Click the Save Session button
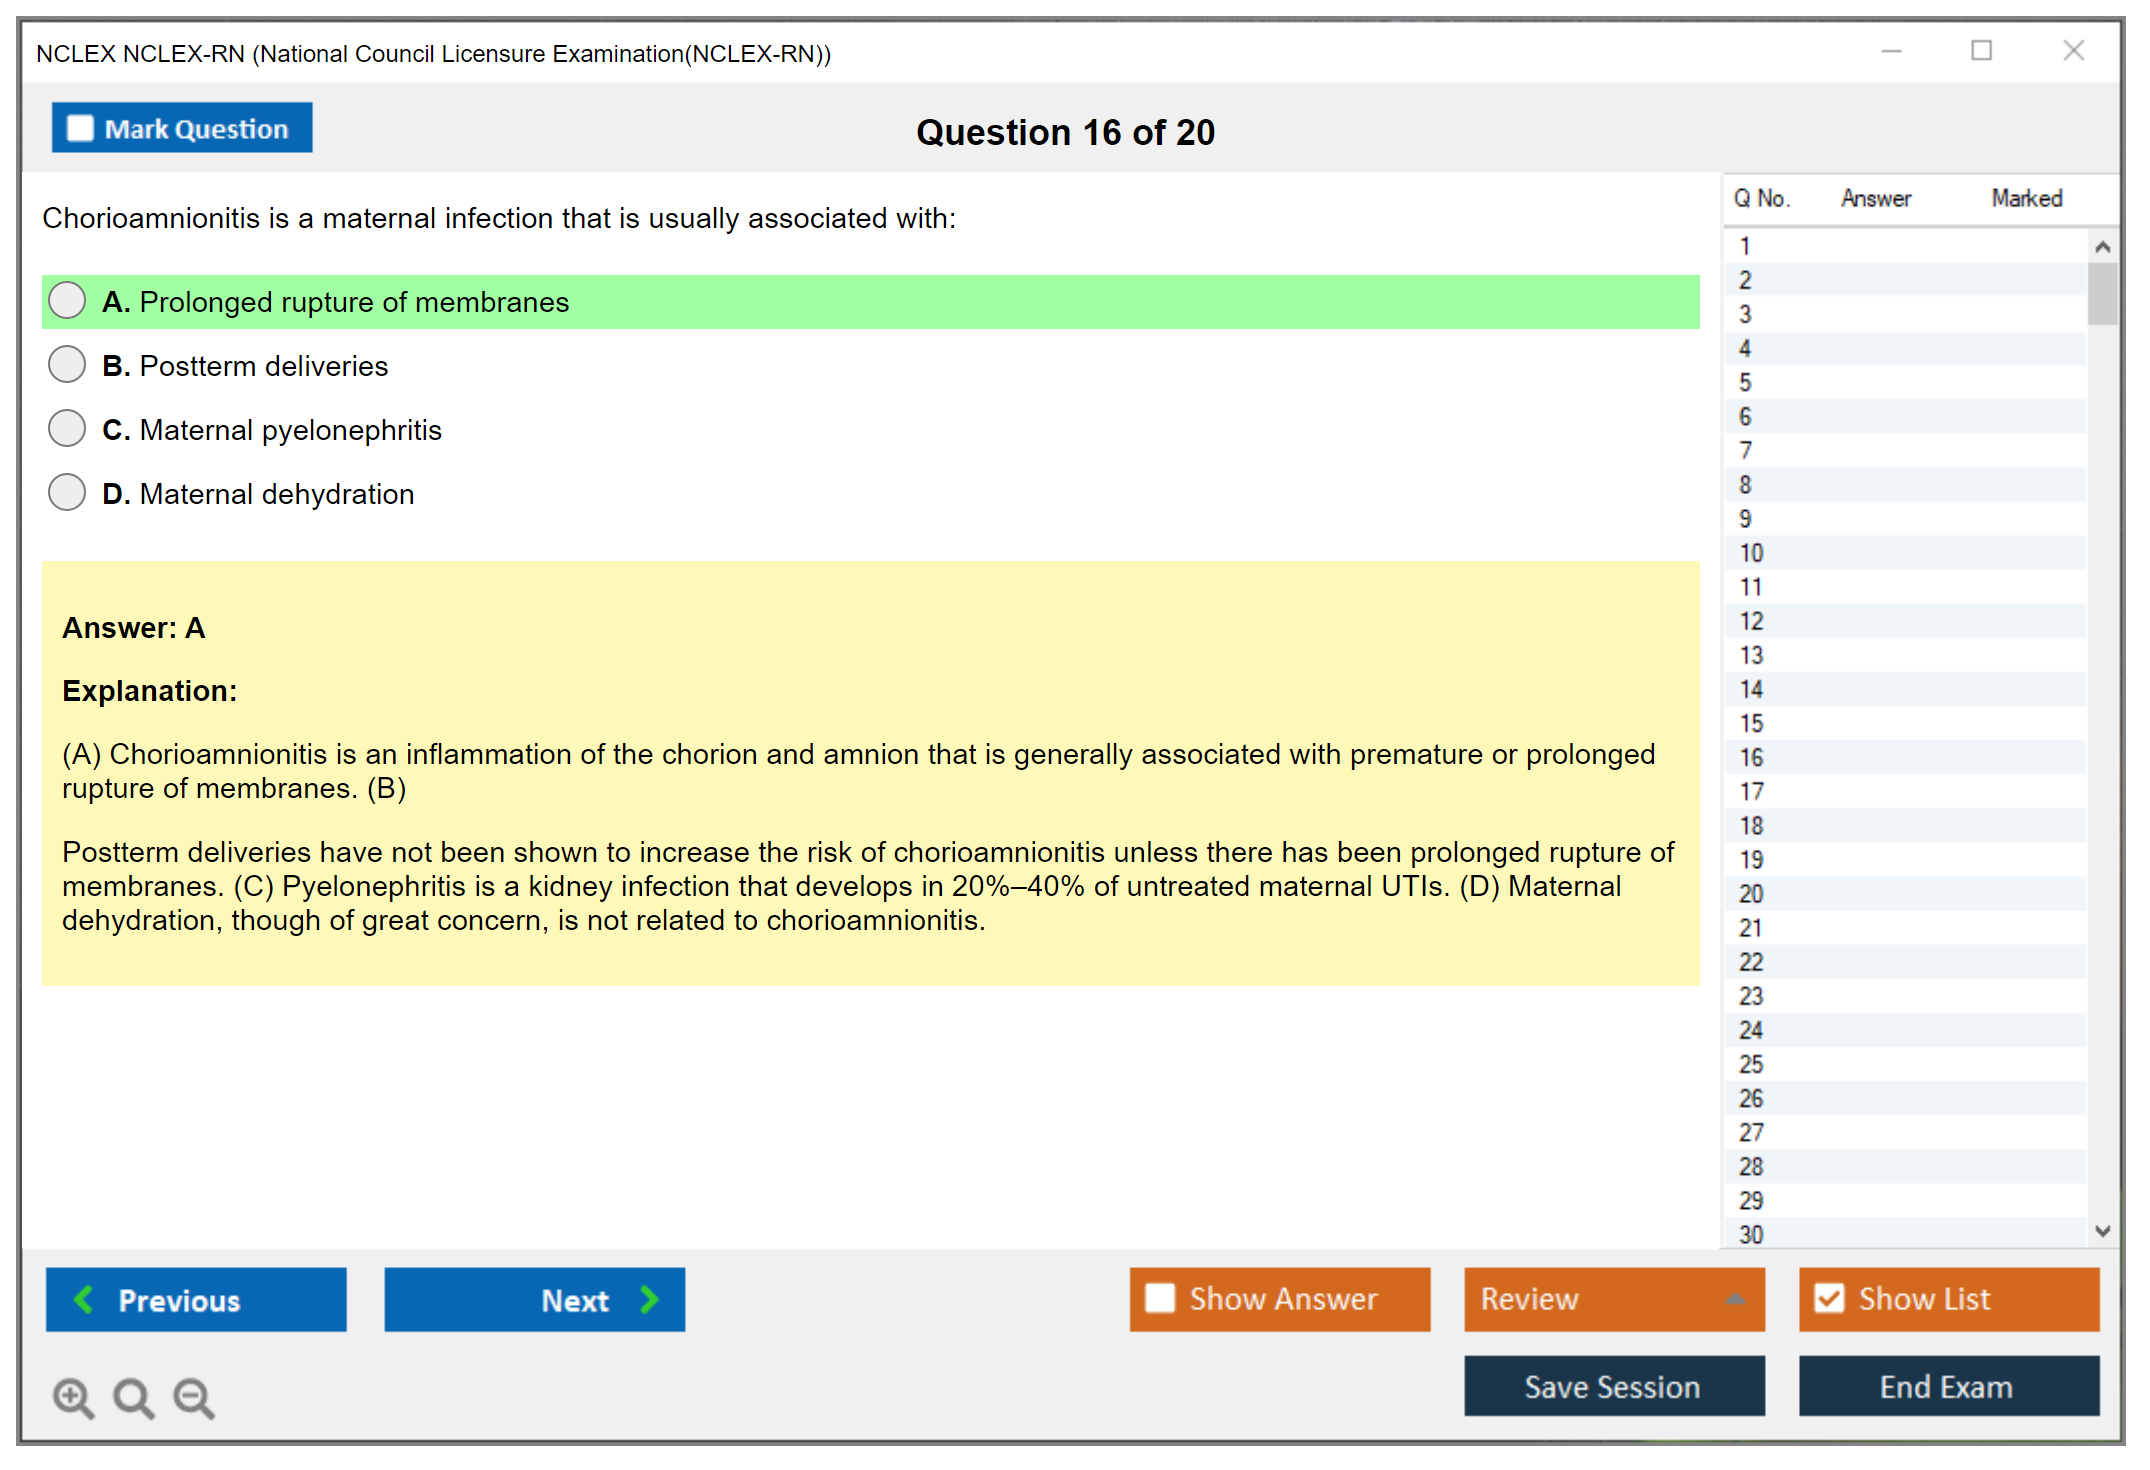This screenshot has height=1470, width=2150. [1613, 1386]
